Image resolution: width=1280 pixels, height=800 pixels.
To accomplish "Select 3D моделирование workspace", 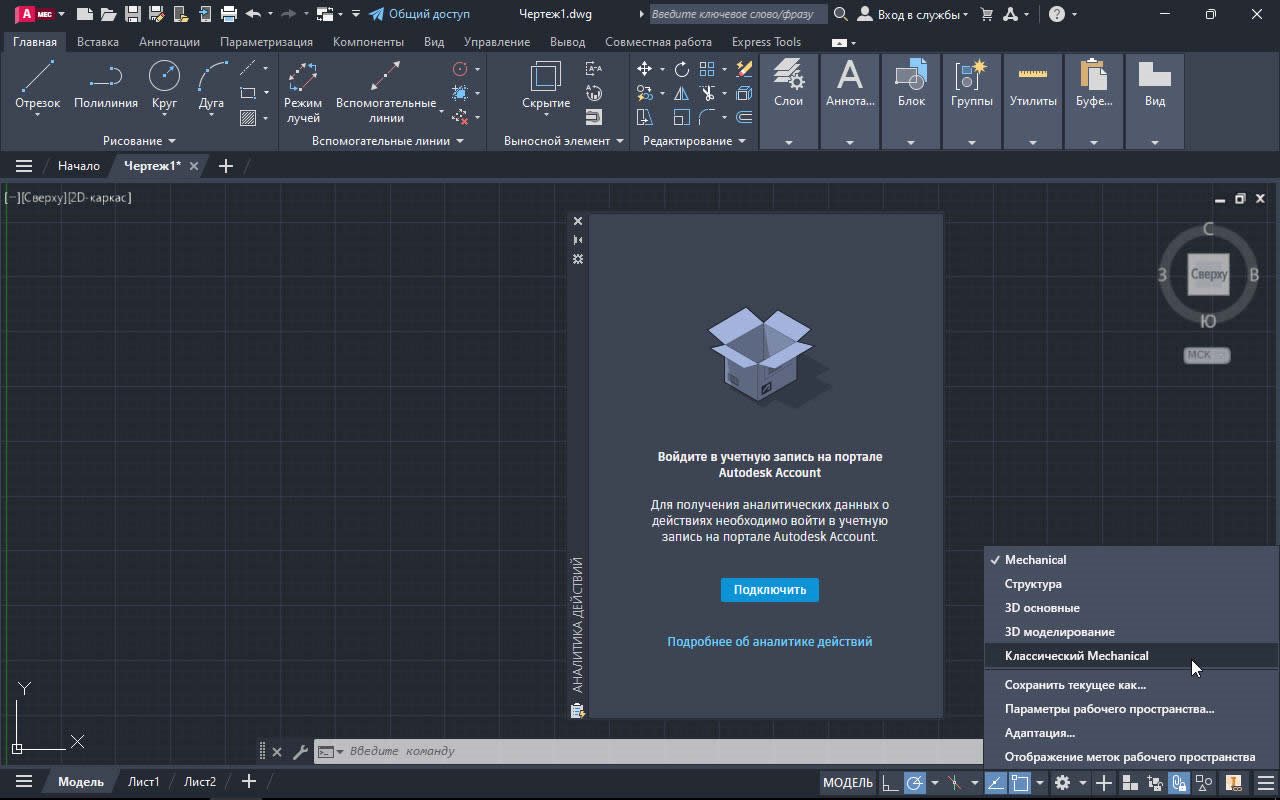I will tap(1131, 632).
